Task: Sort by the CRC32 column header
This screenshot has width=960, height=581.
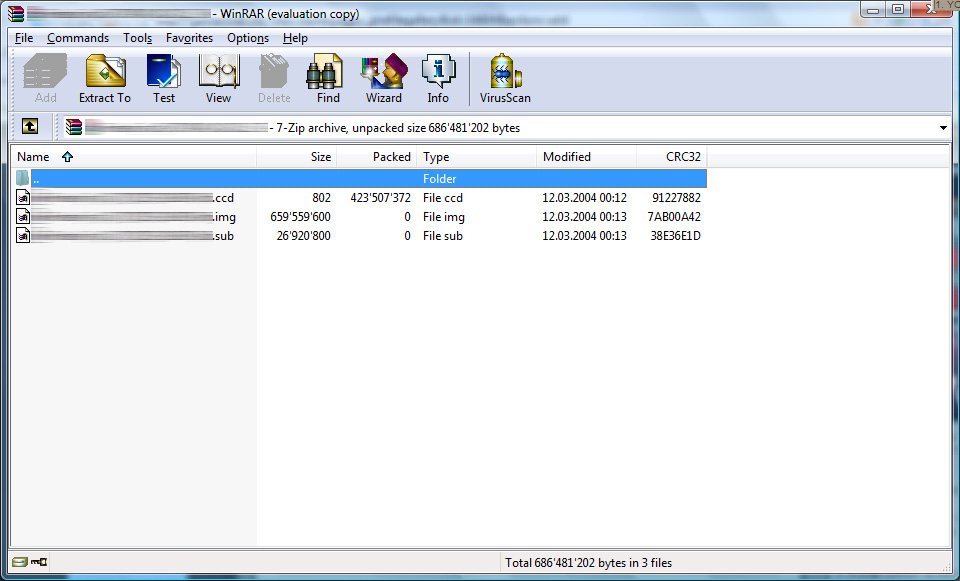Action: (672, 157)
